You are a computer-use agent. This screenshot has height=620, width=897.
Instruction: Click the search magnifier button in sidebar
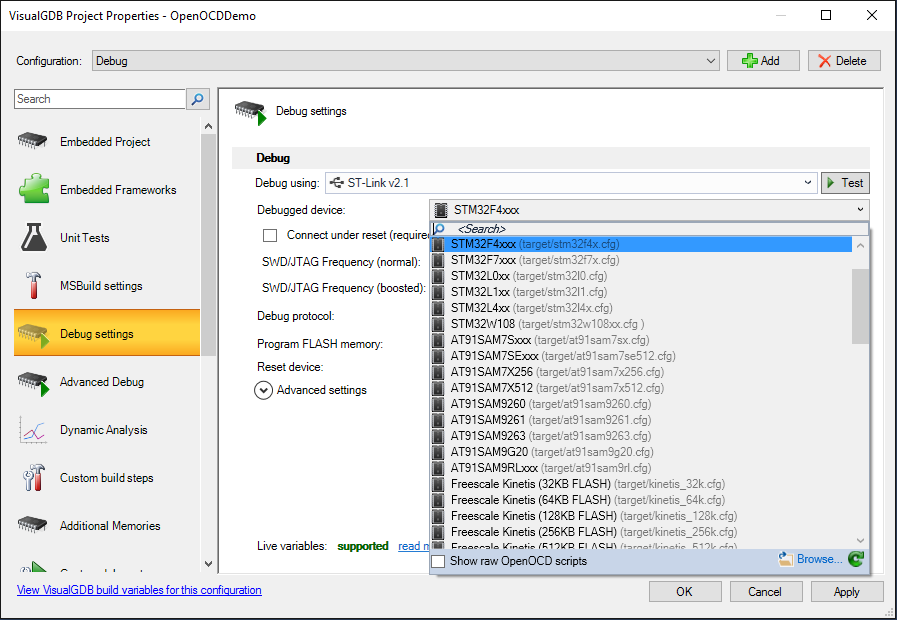click(197, 99)
